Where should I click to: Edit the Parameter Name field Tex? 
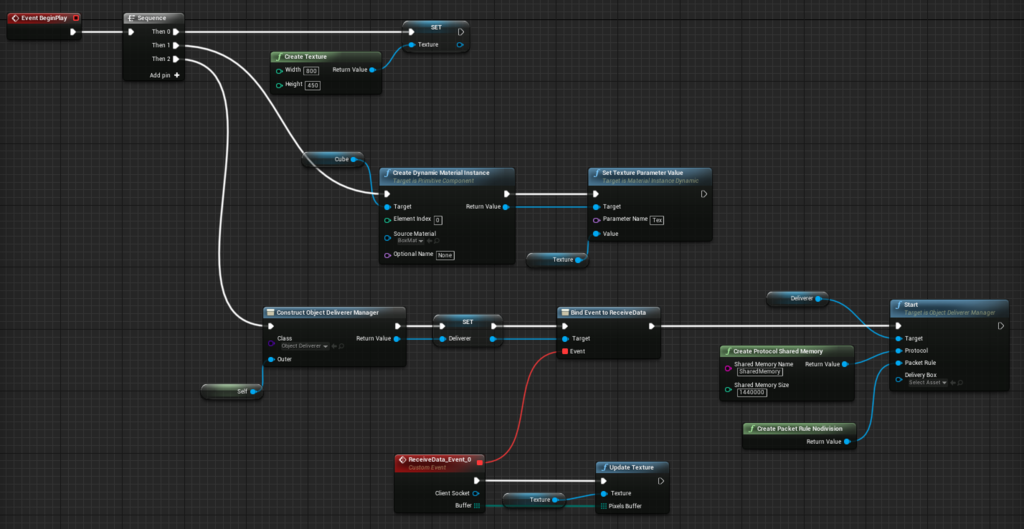pos(658,220)
